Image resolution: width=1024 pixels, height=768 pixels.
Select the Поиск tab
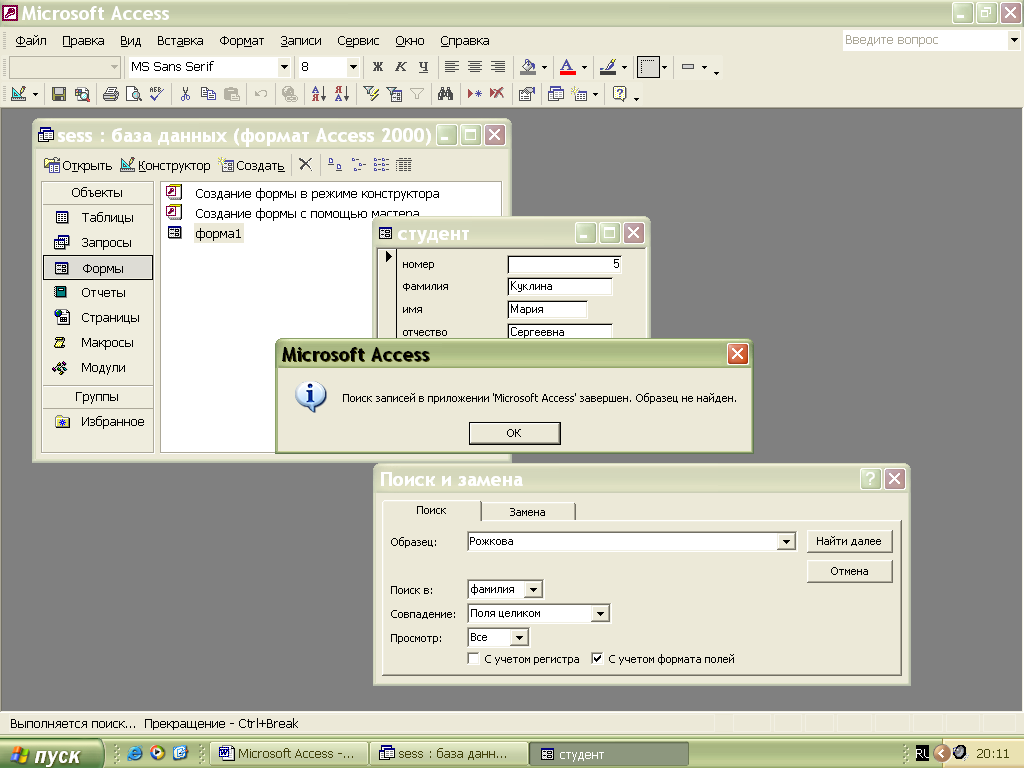click(x=431, y=510)
